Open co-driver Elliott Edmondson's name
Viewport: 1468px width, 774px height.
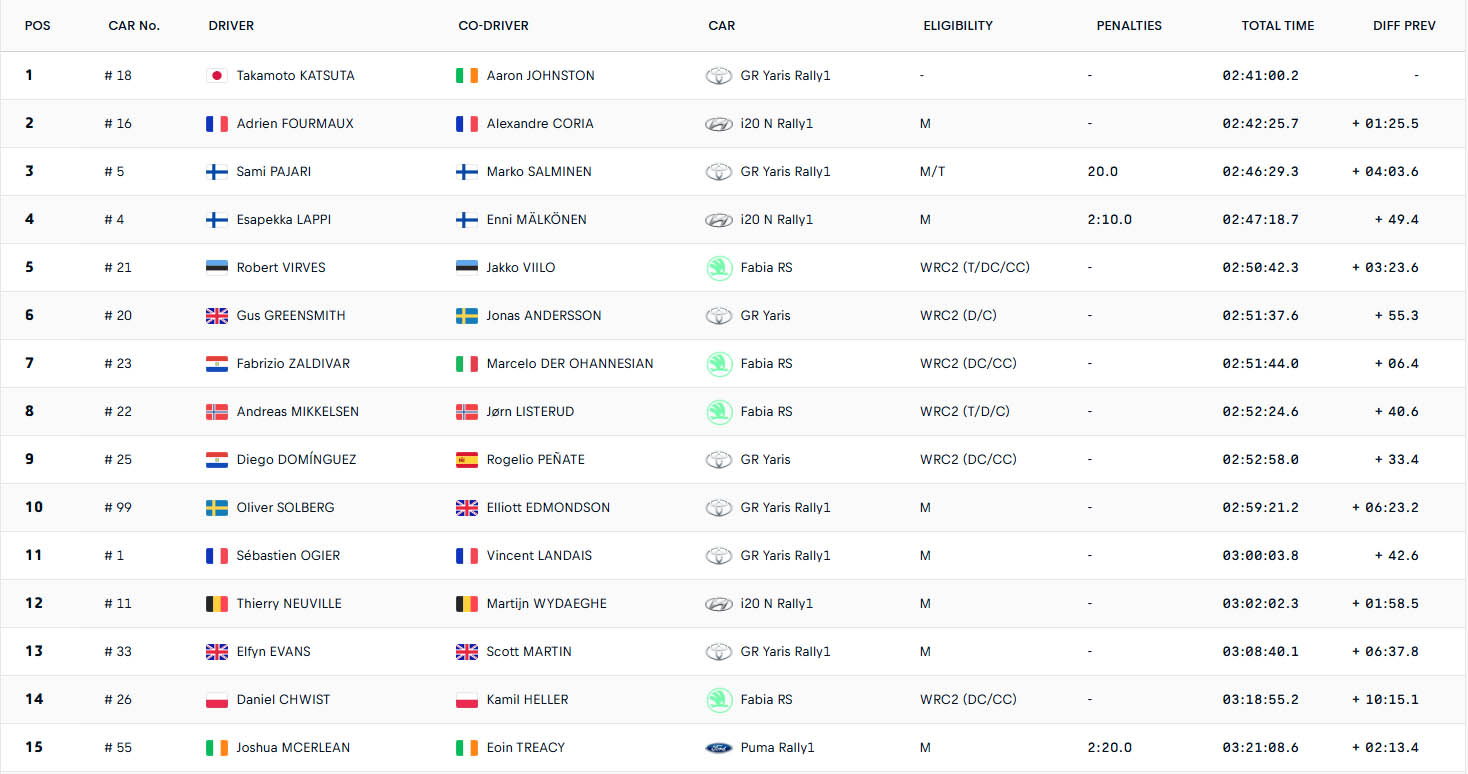[547, 508]
